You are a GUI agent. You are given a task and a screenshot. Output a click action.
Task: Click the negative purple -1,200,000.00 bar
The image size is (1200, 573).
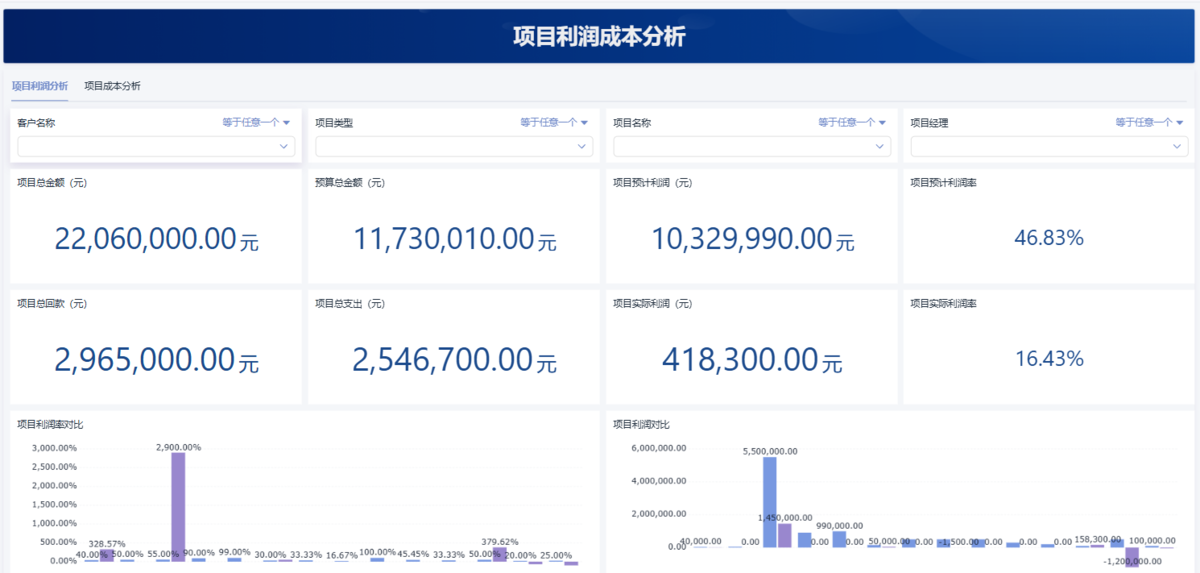pos(1132,557)
